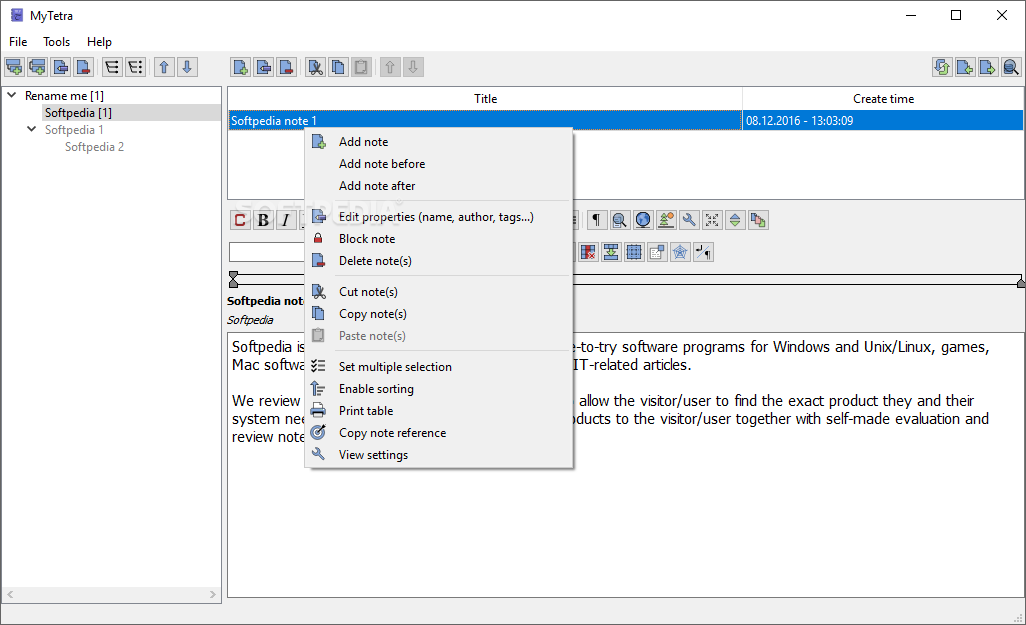This screenshot has height=625, width=1026.
Task: Click the synchronization arrows icon
Action: pos(942,67)
